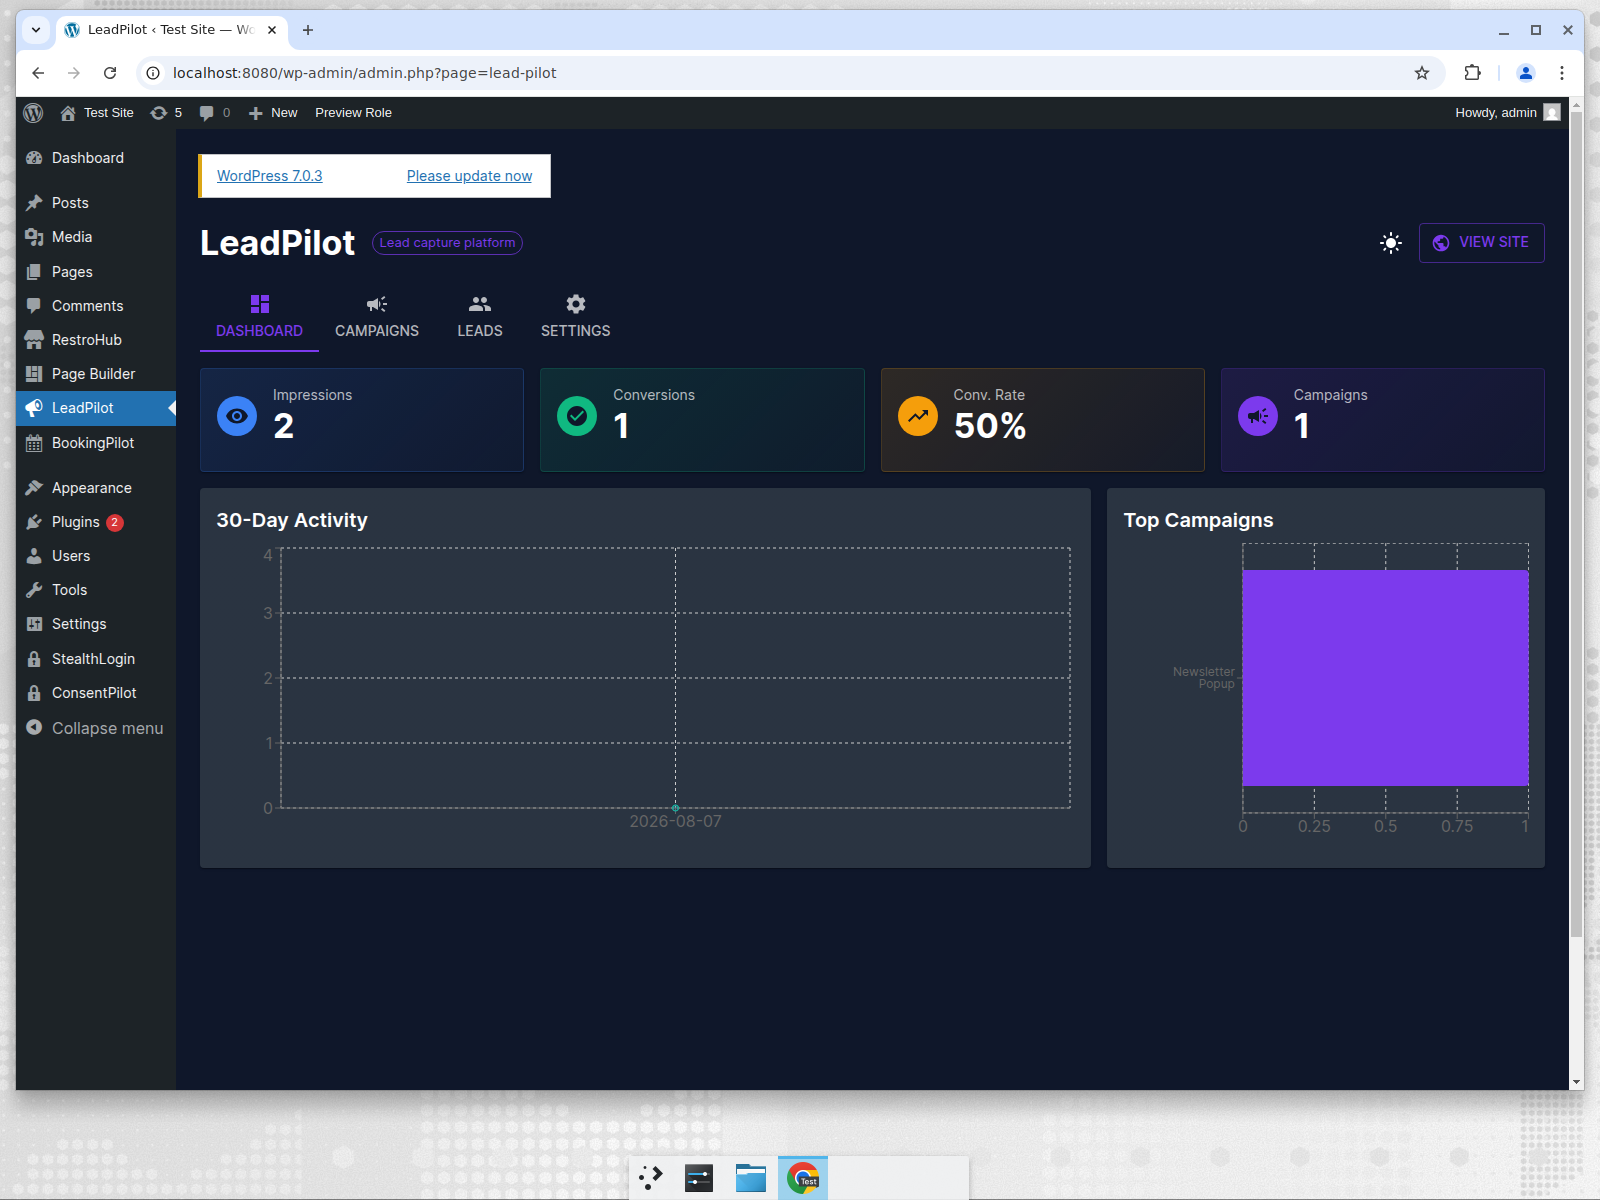This screenshot has height=1200, width=1600.
Task: Open the browser extensions puzzle icon
Action: [1472, 73]
